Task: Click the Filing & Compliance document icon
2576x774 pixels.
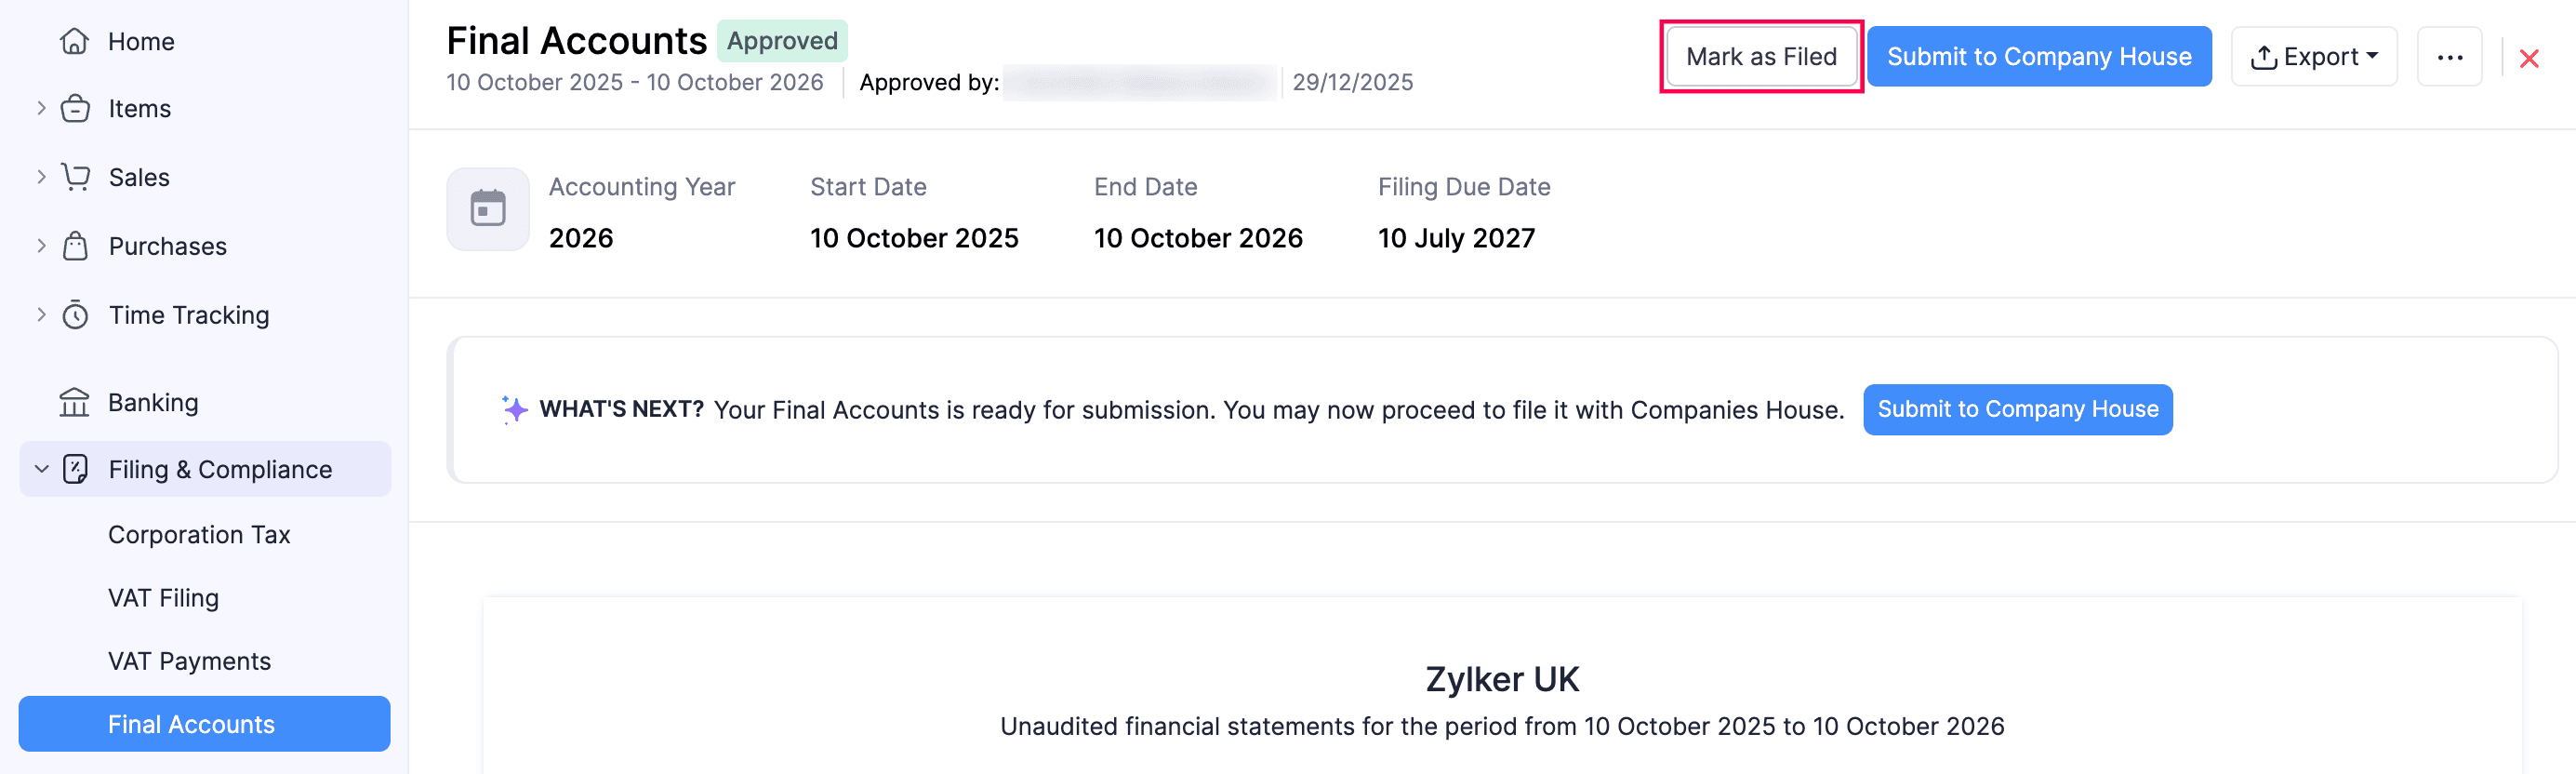Action: click(x=76, y=468)
